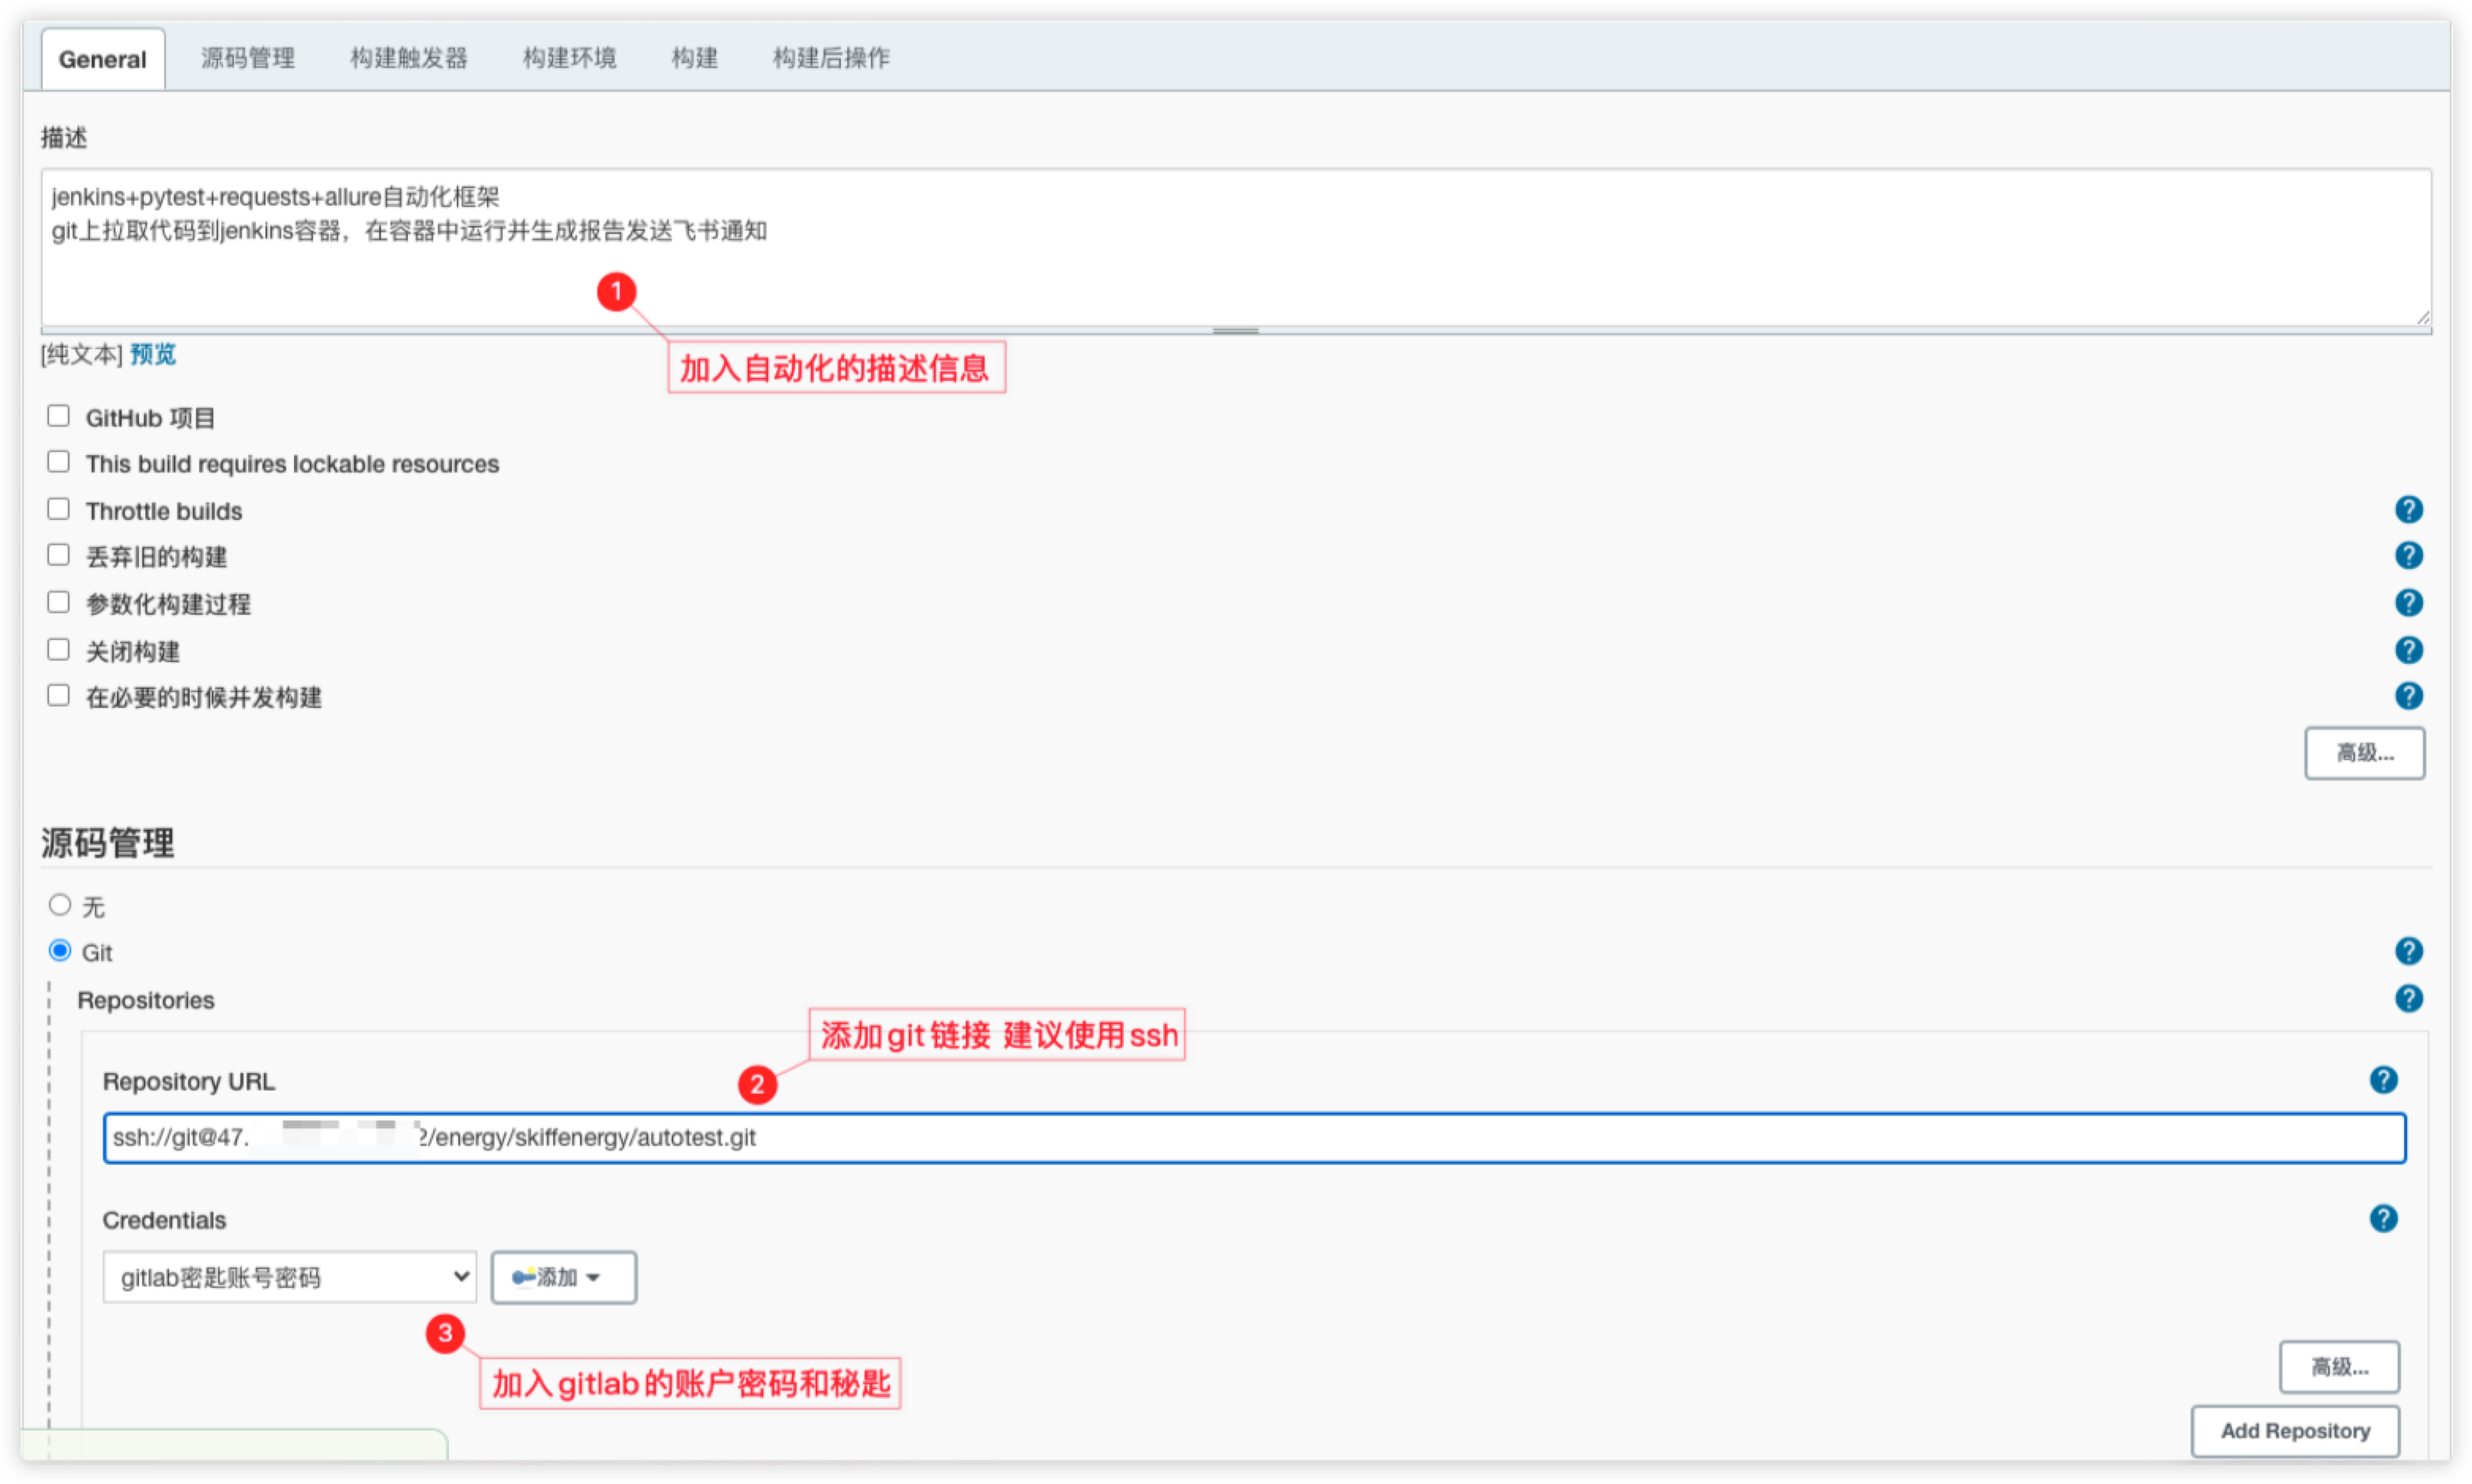This screenshot has width=2472, height=1484.
Task: Click Add Repository button
Action: coord(2294,1431)
